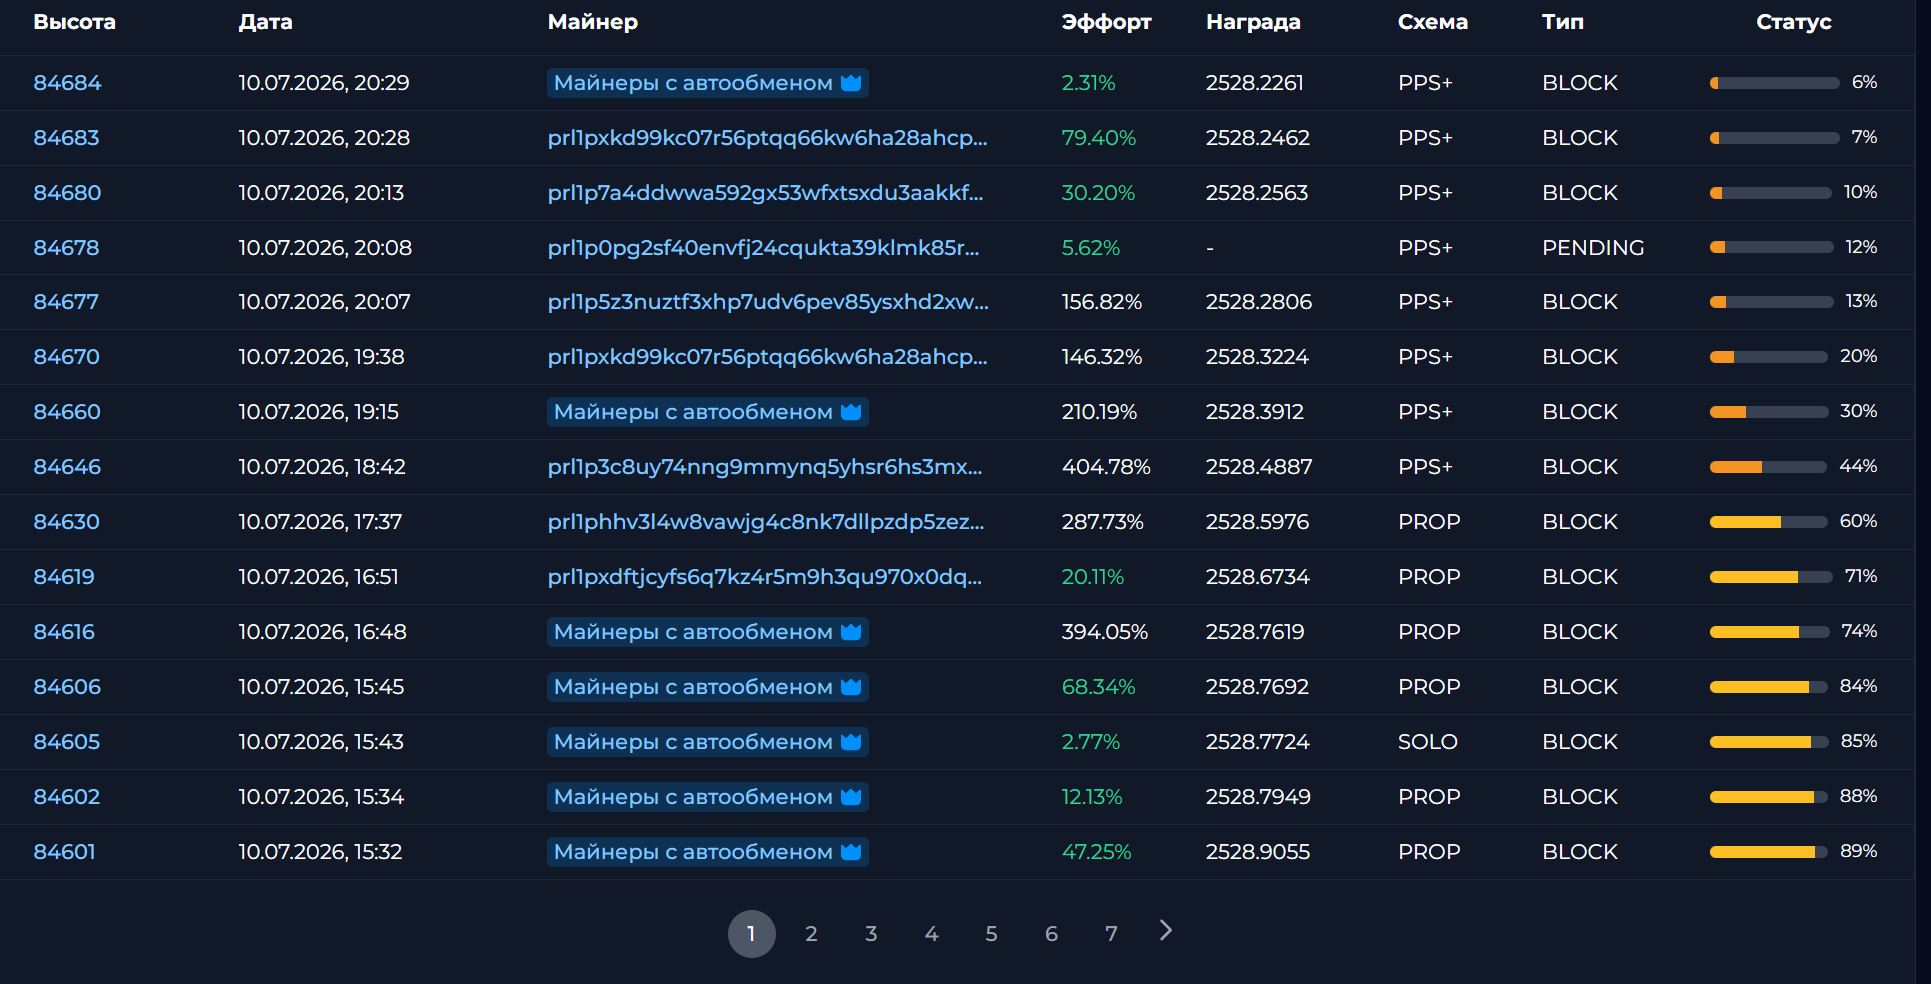The image size is (1931, 984).
Task: Open miner address prl1pxkd99kc07 in row 84670
Action: pyautogui.click(x=767, y=357)
